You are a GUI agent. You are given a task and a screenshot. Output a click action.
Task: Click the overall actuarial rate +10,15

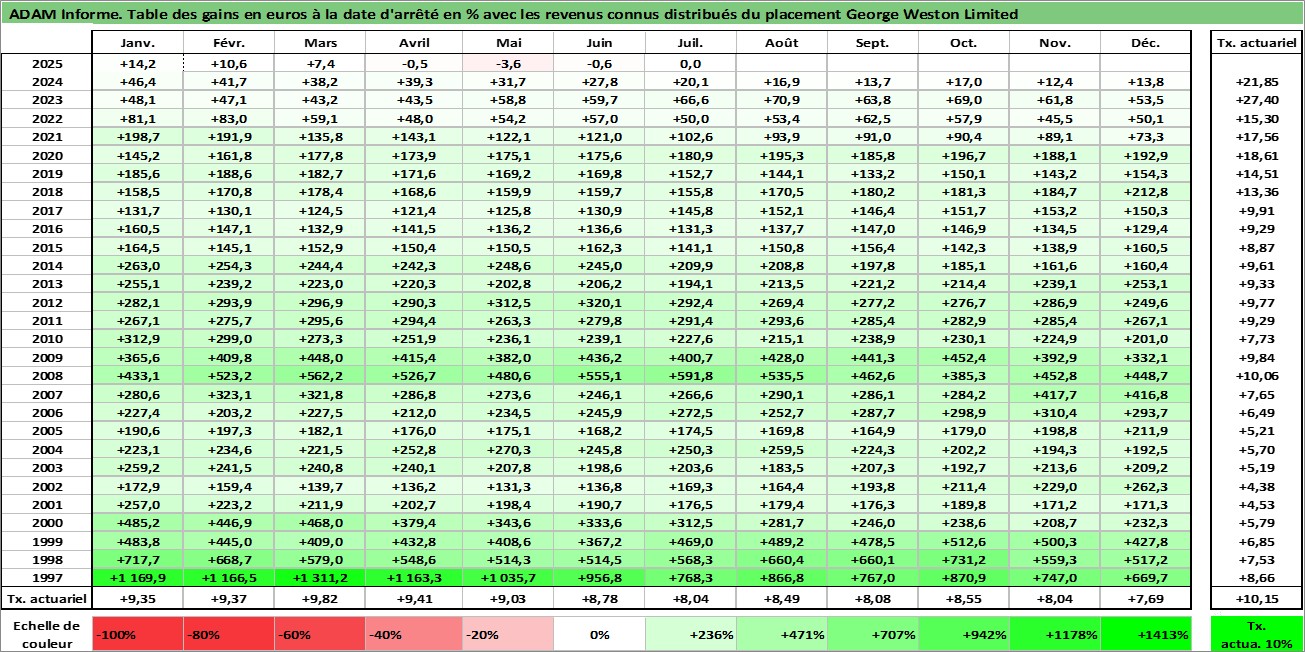1256,598
